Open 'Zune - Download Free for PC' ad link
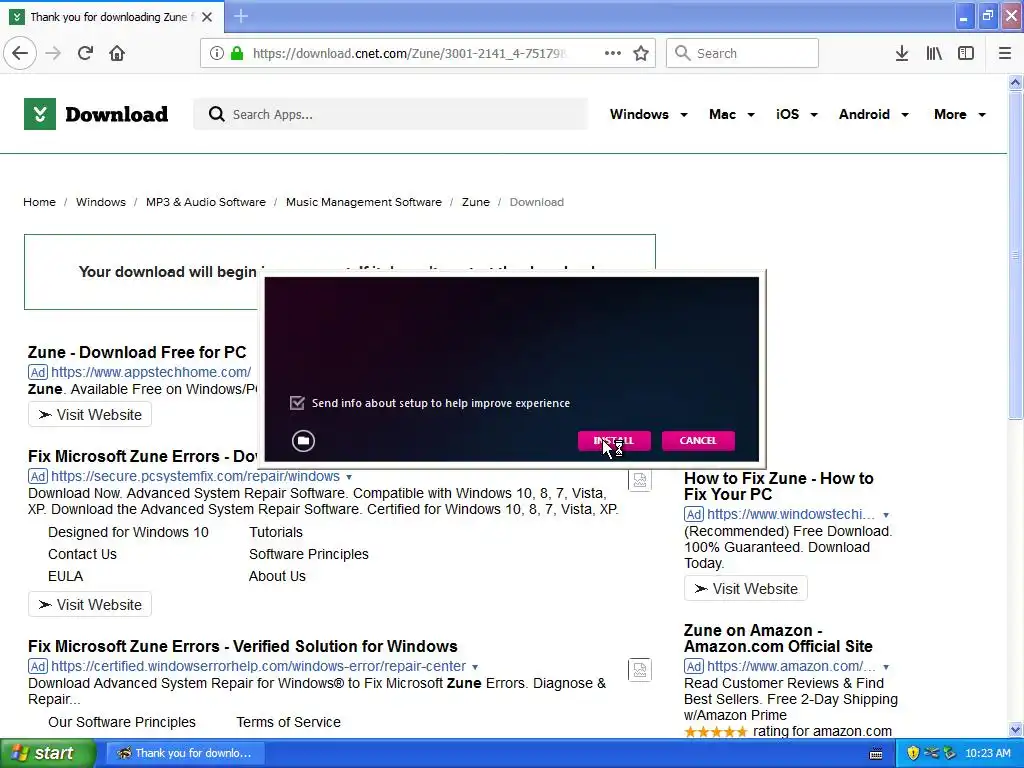Screen dimensions: 1024x768 [x=137, y=353]
